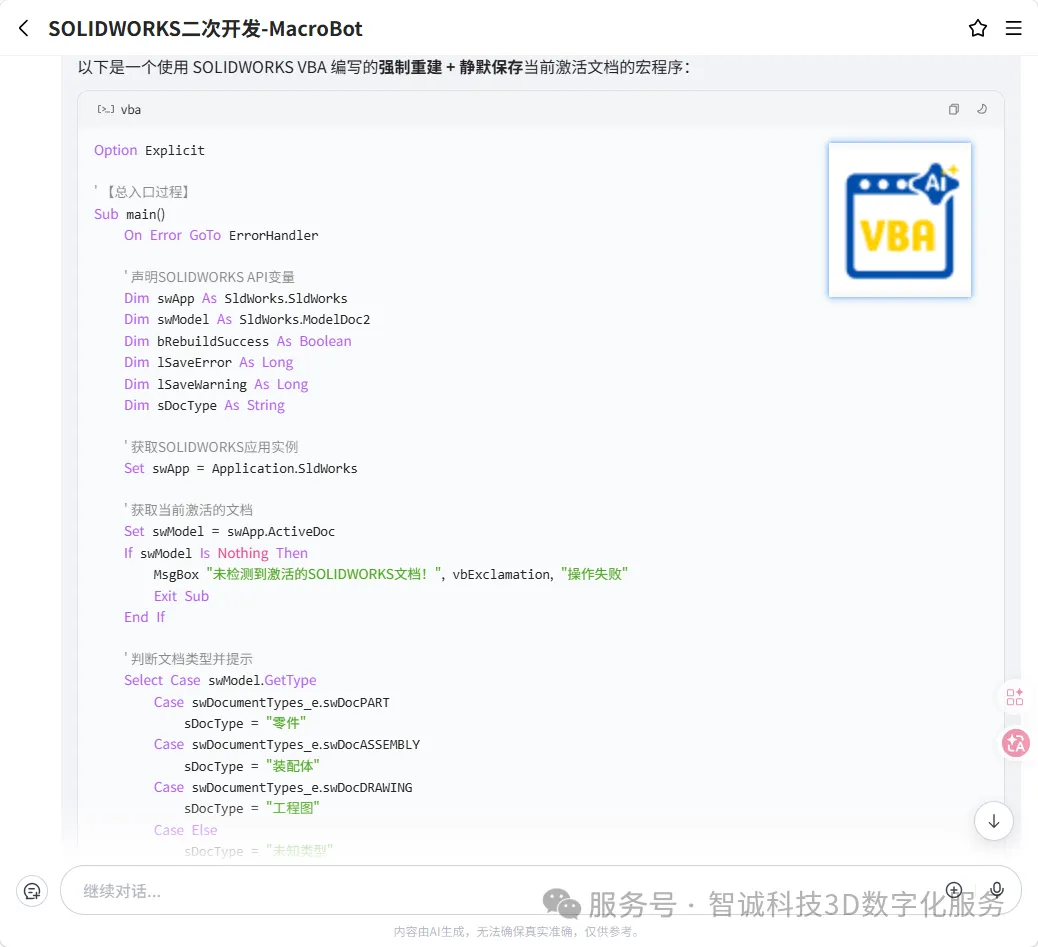Screen dimensions: 1038x947
Task: Click "Dim swModel As SldWorks.ModelDoc2"
Action: (247, 320)
